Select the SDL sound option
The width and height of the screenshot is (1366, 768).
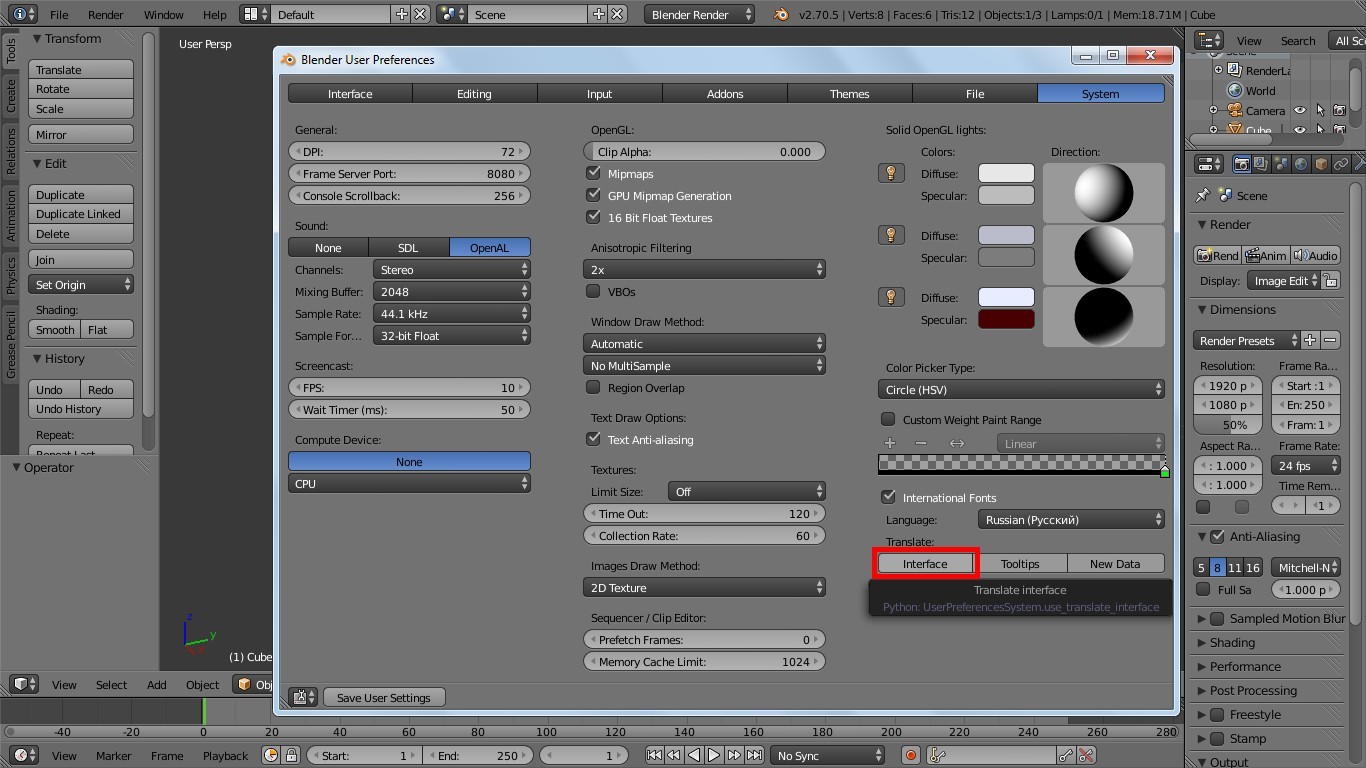[408, 248]
